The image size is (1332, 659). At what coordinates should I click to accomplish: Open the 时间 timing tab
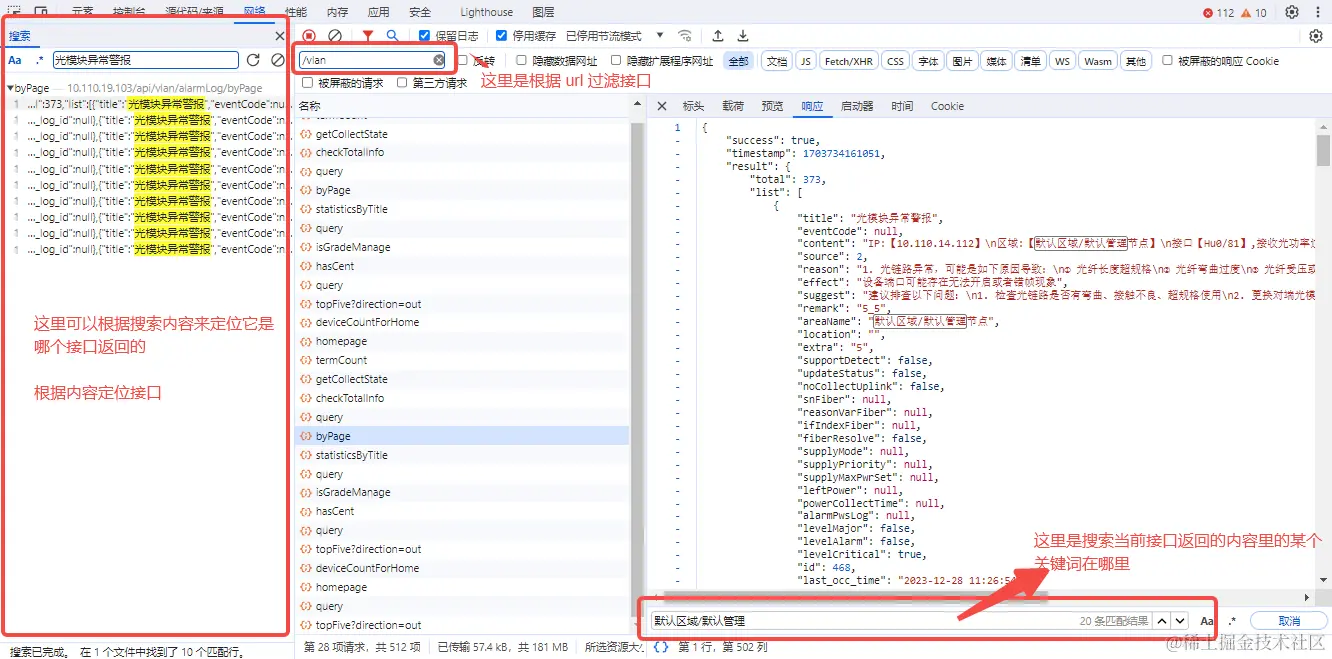click(902, 106)
